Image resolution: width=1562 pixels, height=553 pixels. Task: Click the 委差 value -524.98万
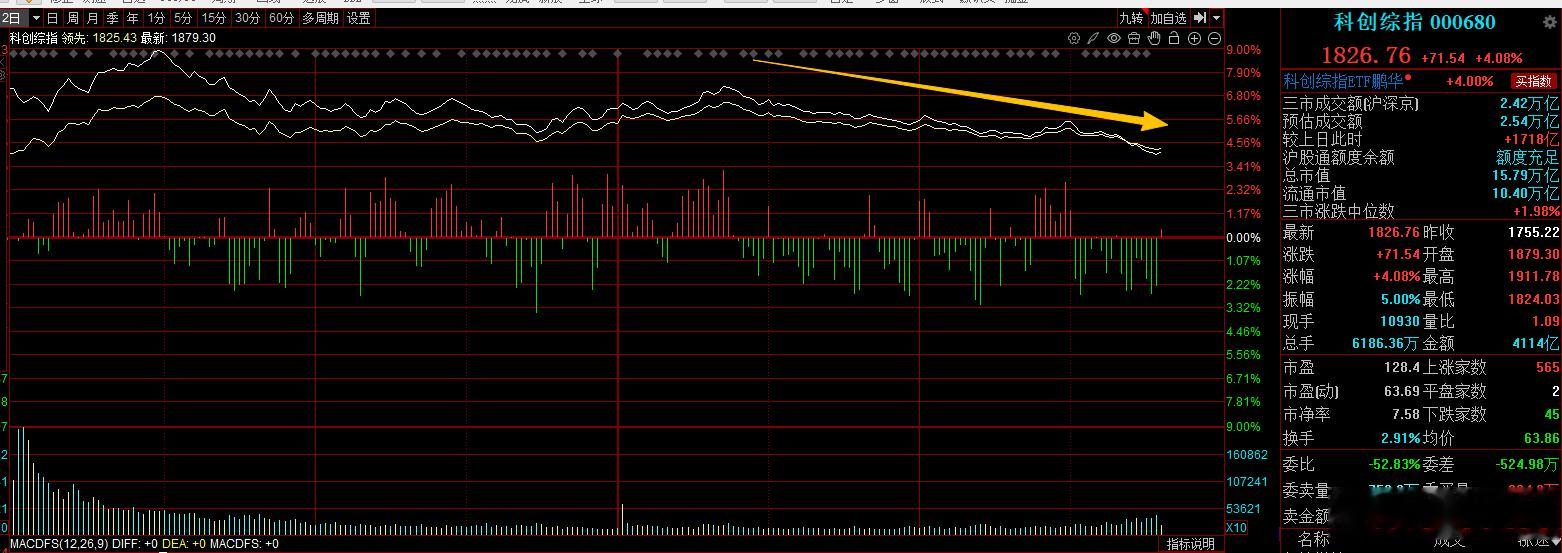(1526, 464)
